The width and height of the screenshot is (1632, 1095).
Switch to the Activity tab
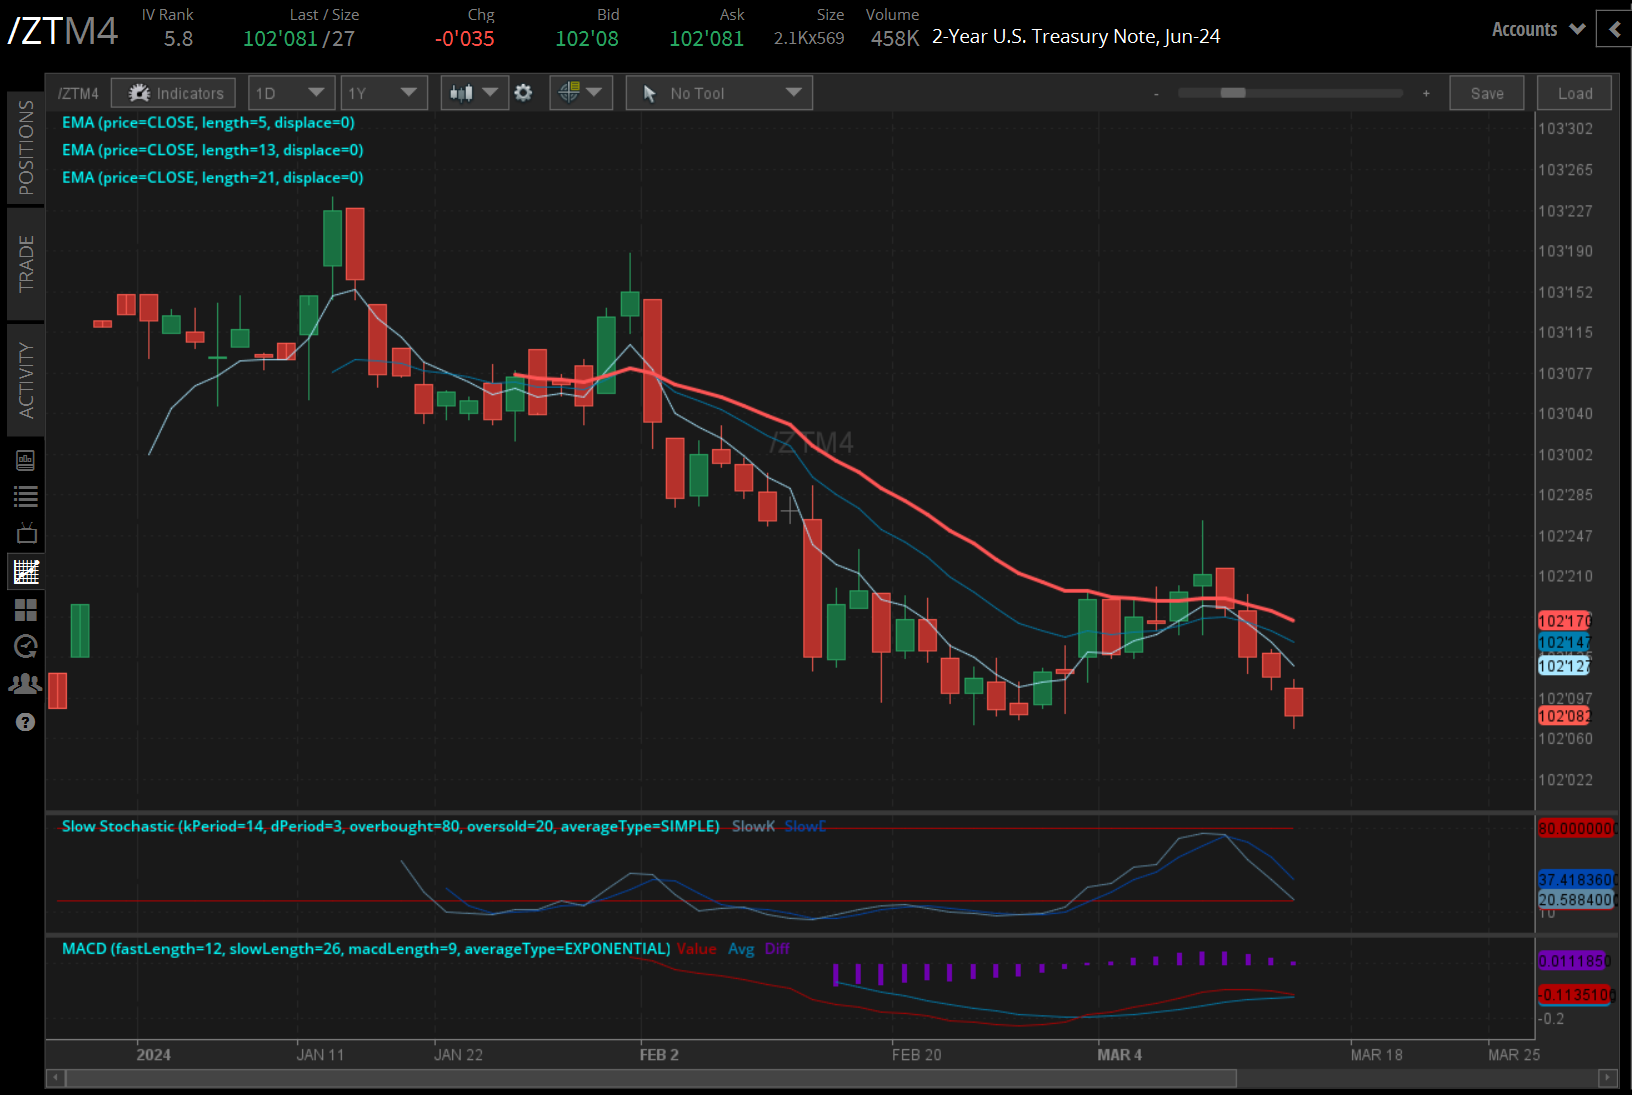click(26, 380)
